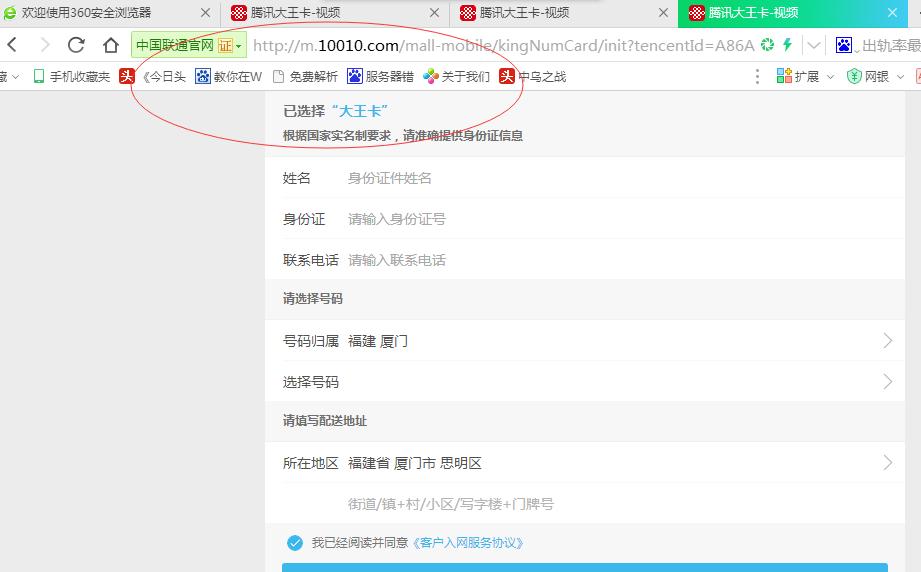The width and height of the screenshot is (921, 572).
Task: Click the 请填写配送地址 section heading
Action: tap(325, 421)
